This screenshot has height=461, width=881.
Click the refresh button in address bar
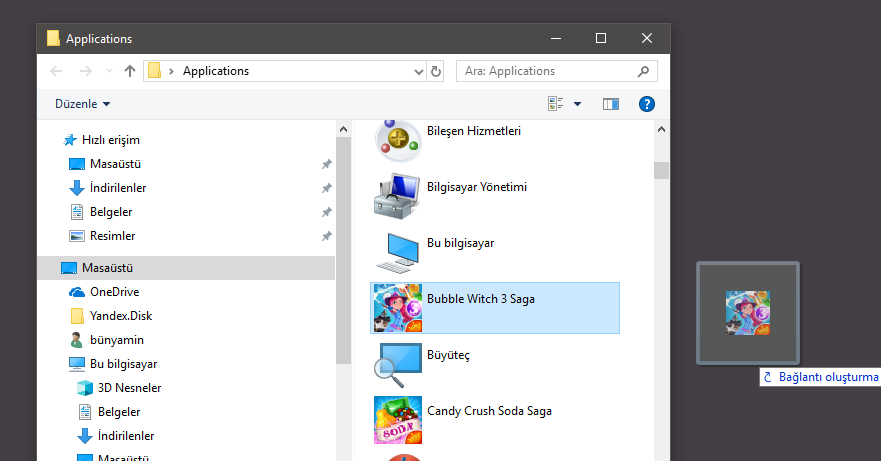click(x=436, y=71)
